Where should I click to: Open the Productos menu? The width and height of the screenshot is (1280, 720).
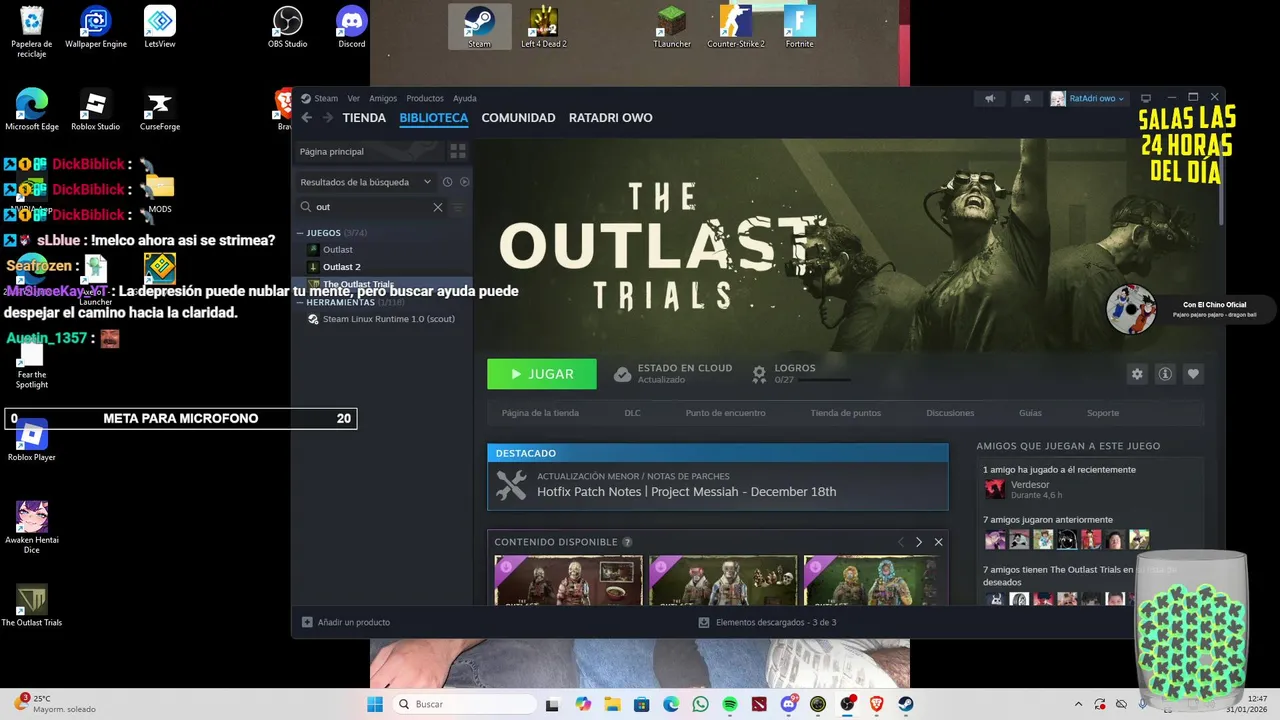[x=425, y=98]
